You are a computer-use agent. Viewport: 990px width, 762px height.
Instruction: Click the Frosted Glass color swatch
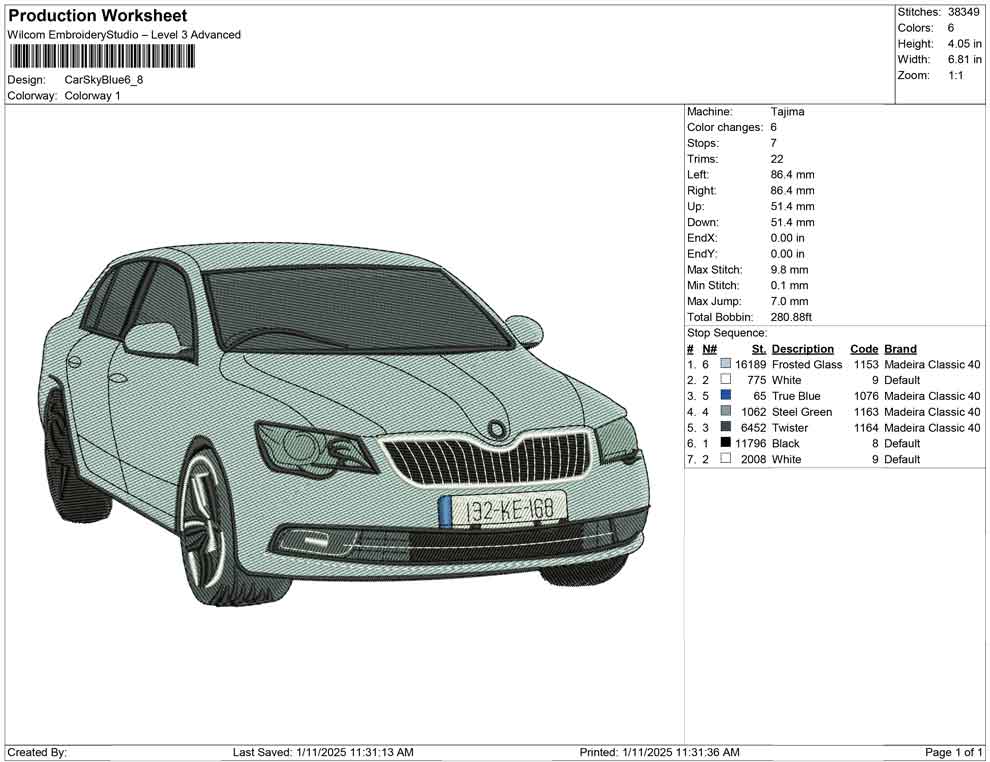726,365
